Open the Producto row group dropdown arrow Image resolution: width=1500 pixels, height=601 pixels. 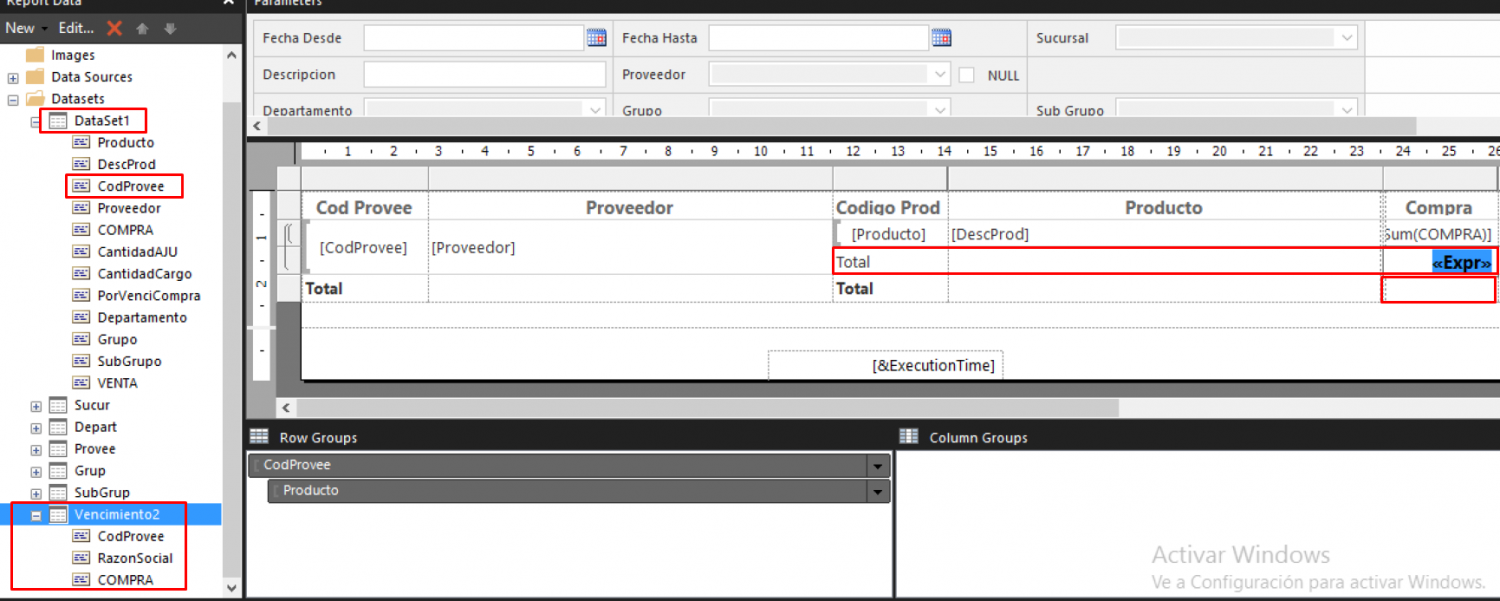(x=879, y=491)
